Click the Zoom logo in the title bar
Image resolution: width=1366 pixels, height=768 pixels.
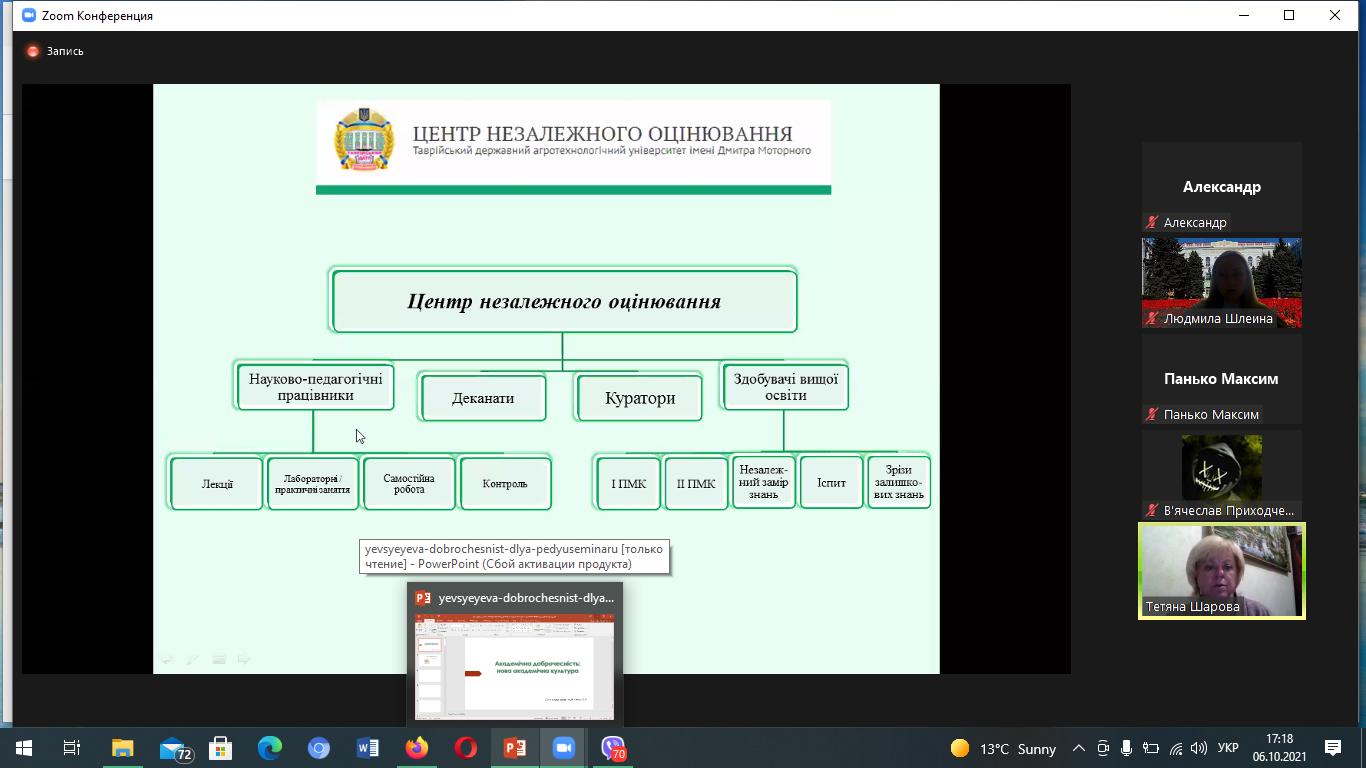pos(28,16)
